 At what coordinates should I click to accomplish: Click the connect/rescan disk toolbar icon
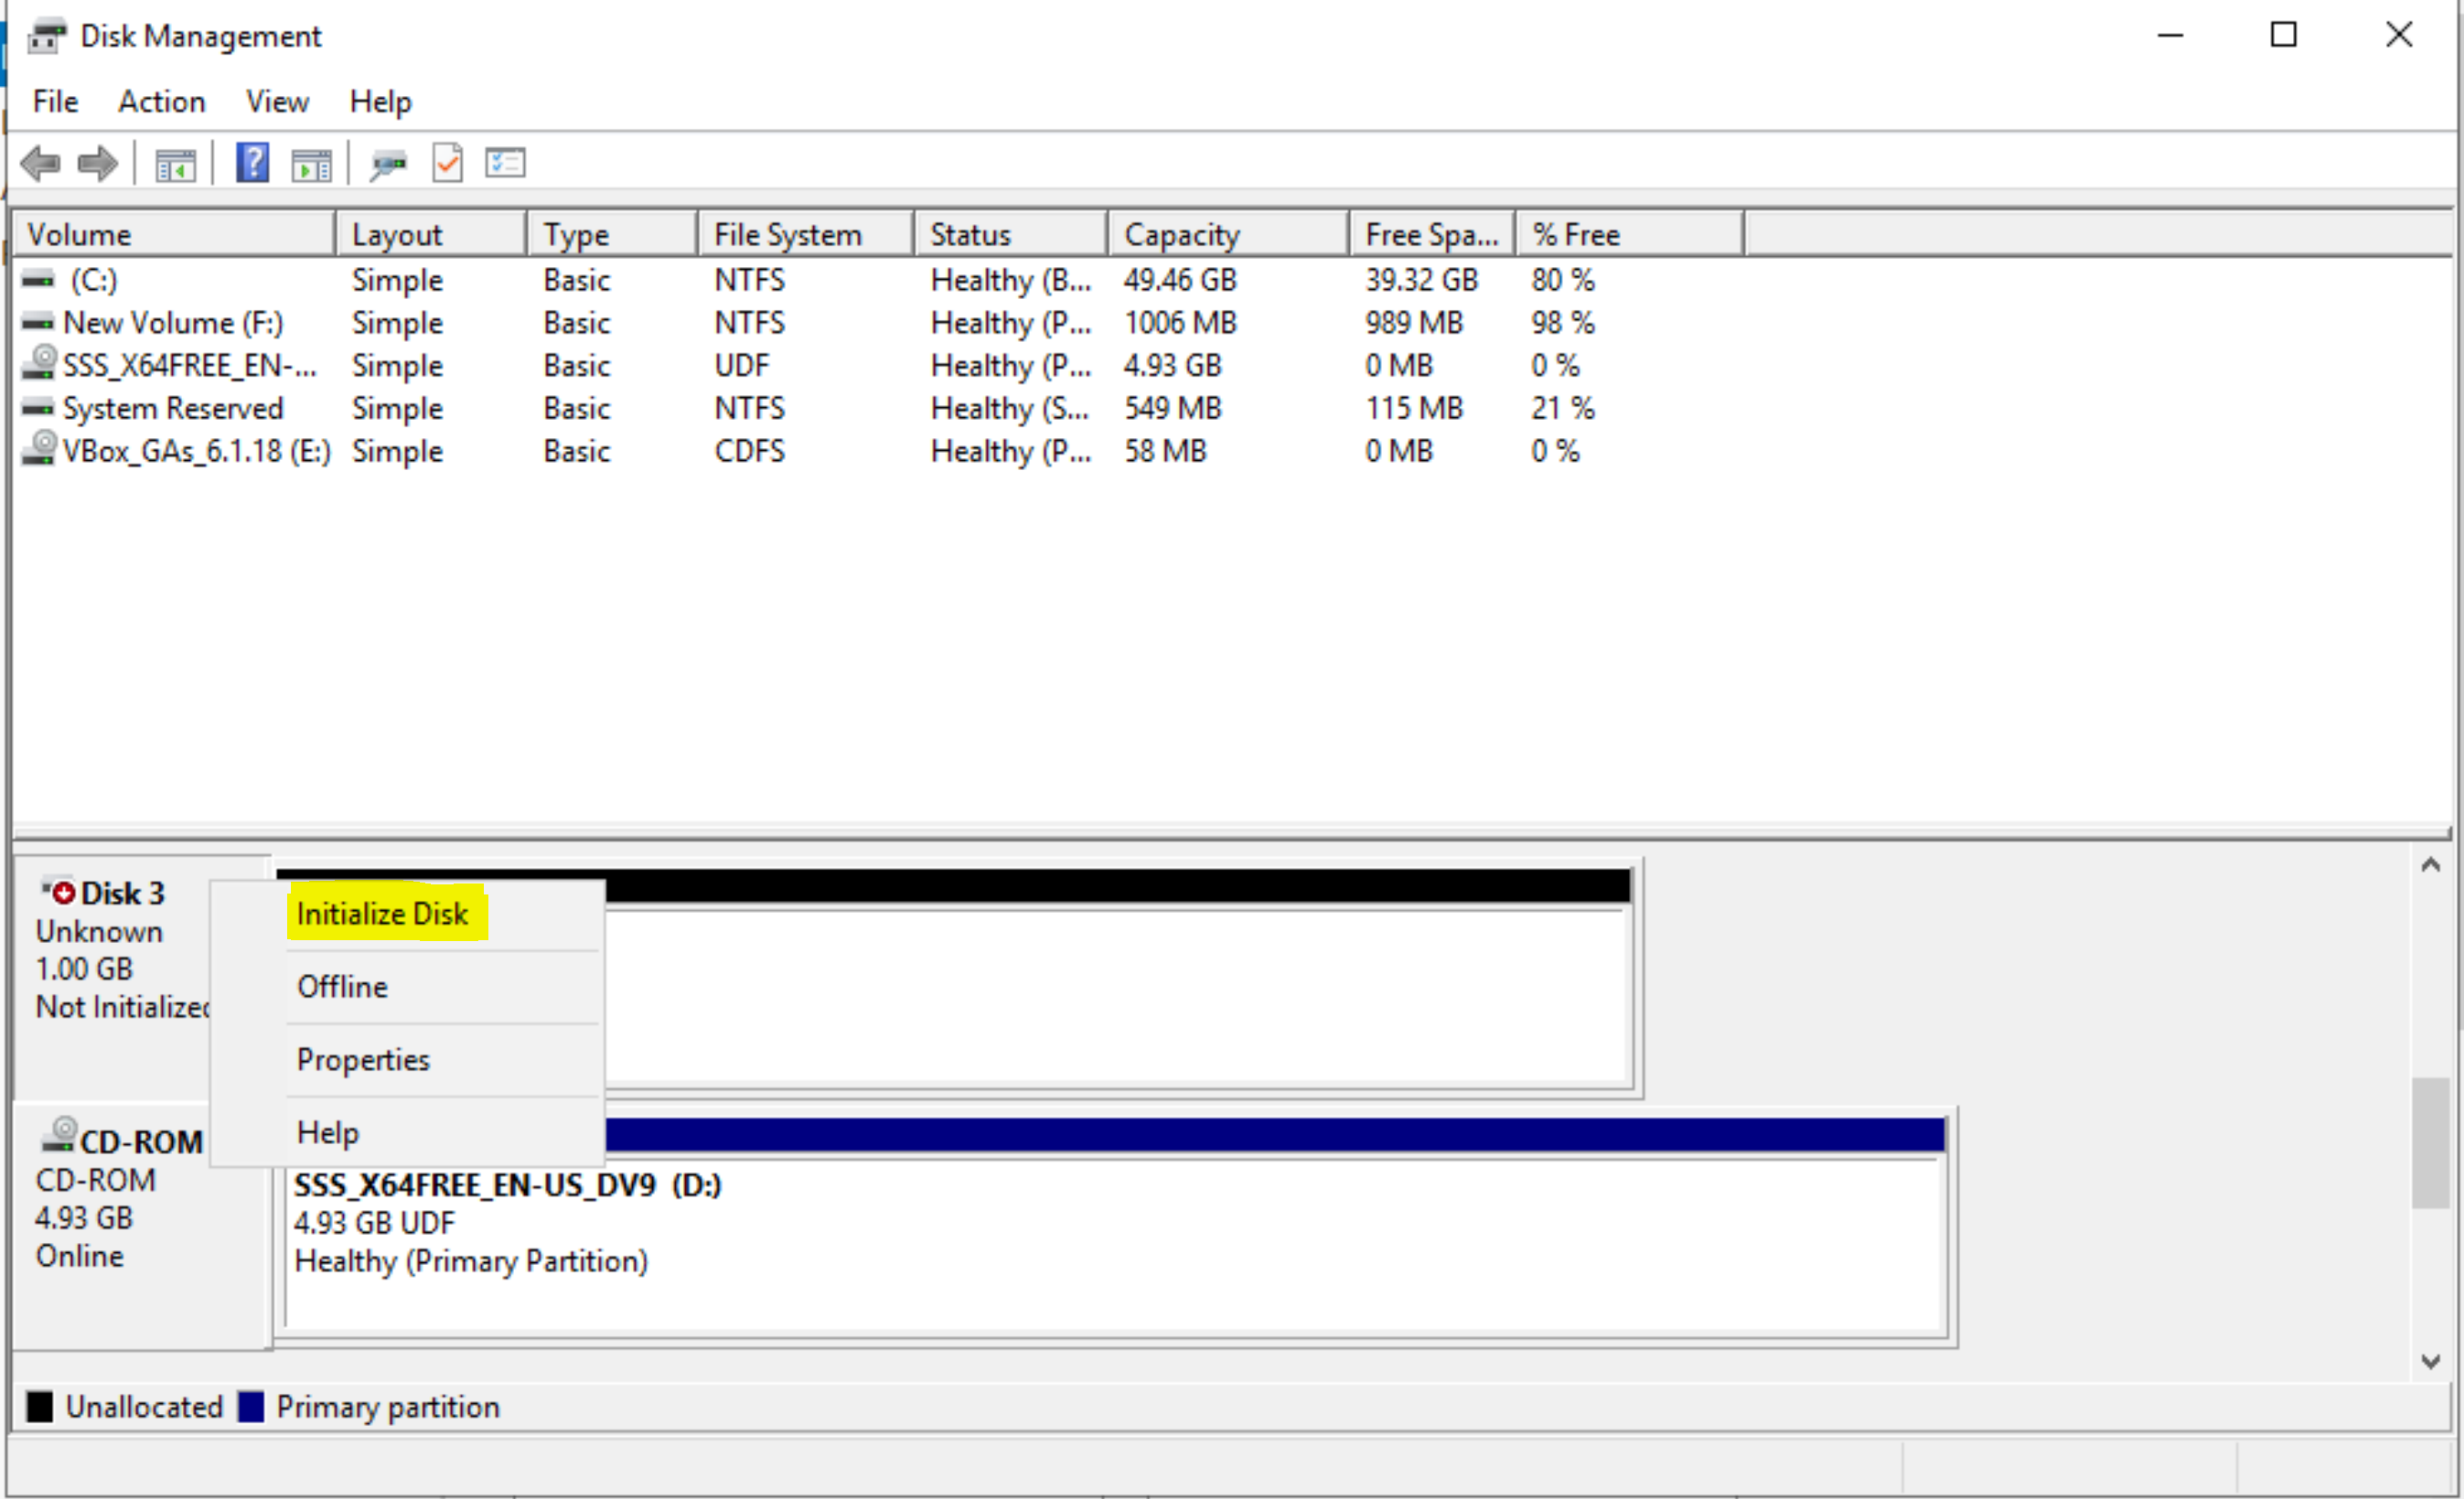tap(388, 164)
